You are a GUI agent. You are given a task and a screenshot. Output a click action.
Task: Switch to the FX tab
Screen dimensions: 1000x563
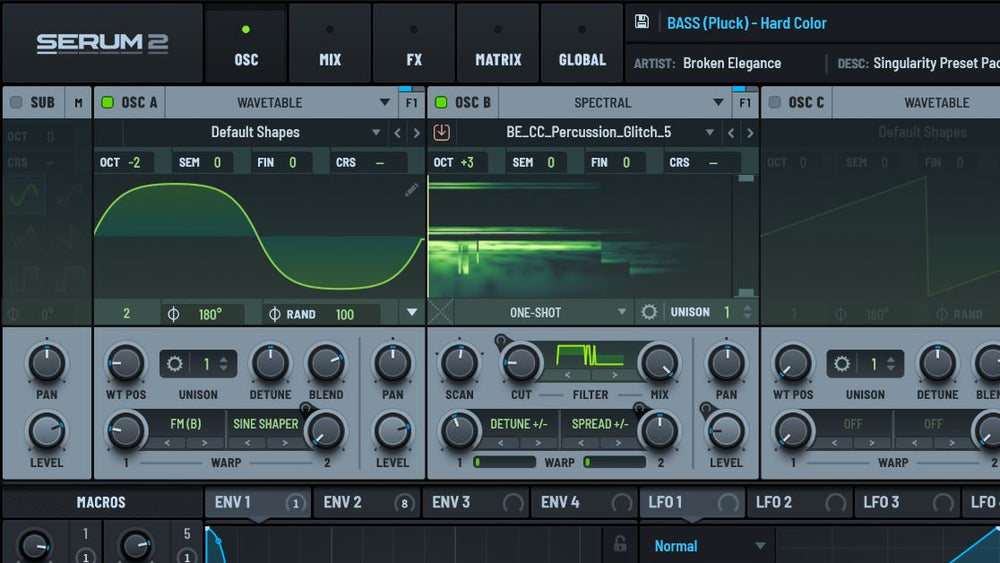coord(414,43)
